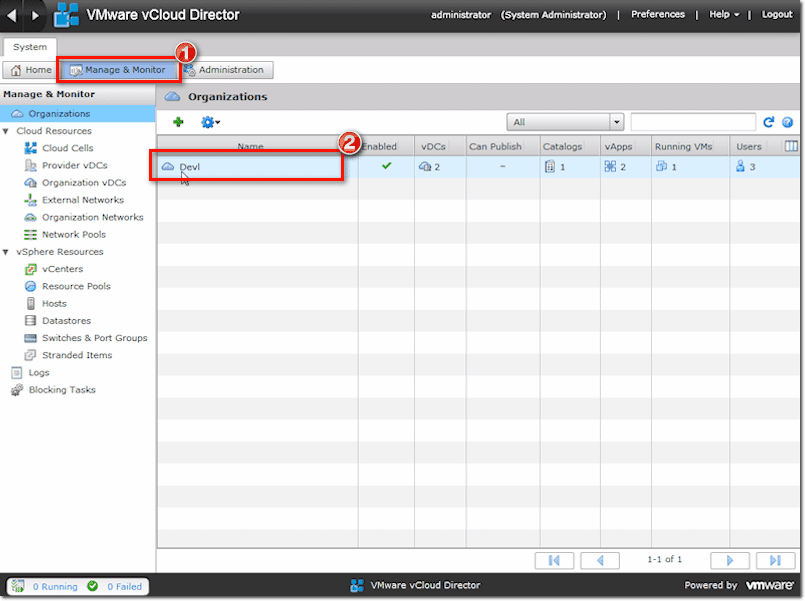
Task: Open the gear actions menu
Action: coord(210,122)
